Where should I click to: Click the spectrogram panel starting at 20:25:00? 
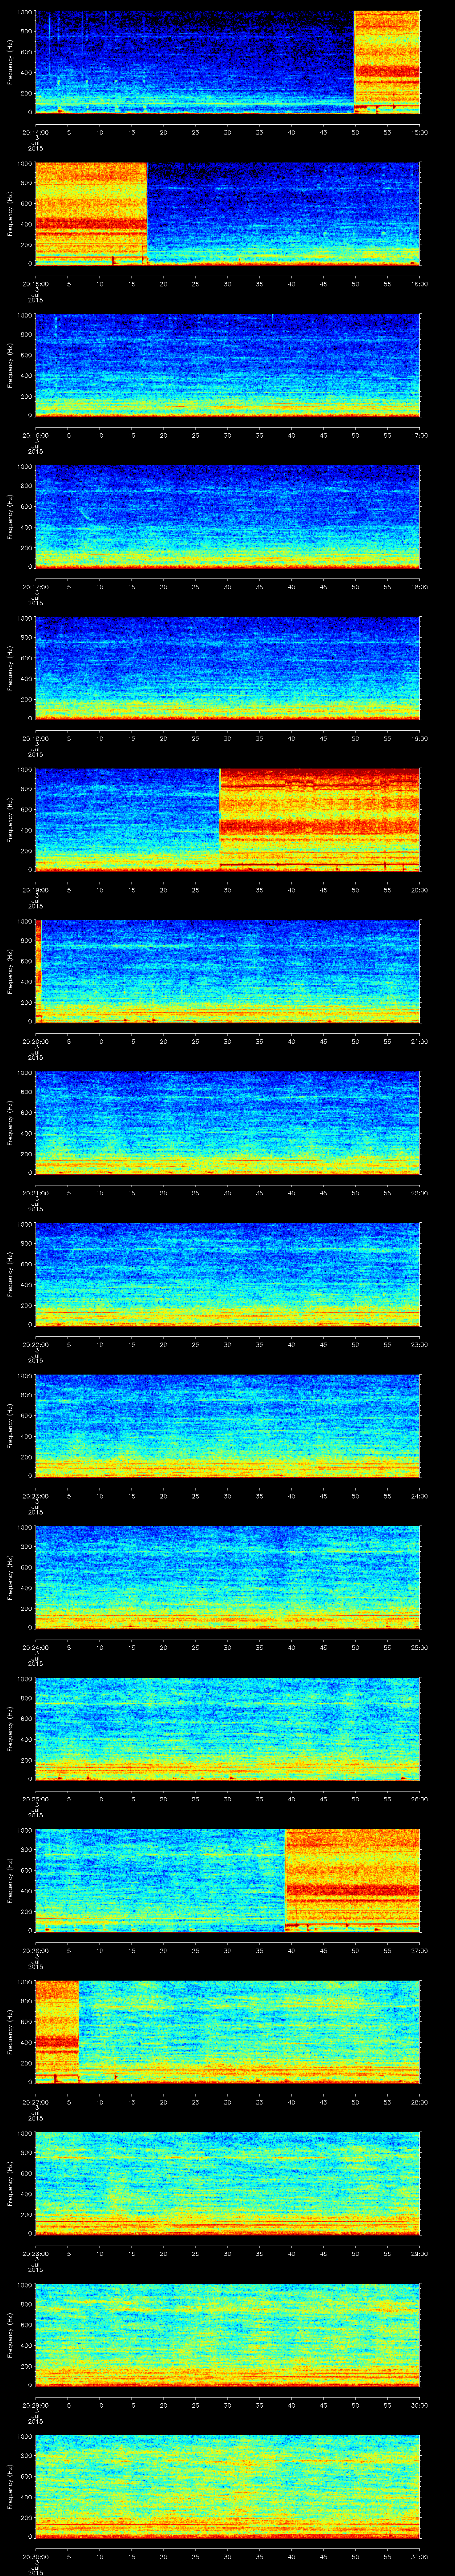click(227, 1729)
